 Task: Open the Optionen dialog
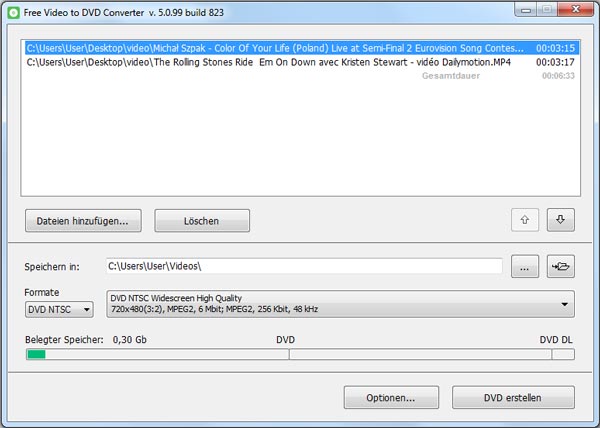click(x=391, y=397)
